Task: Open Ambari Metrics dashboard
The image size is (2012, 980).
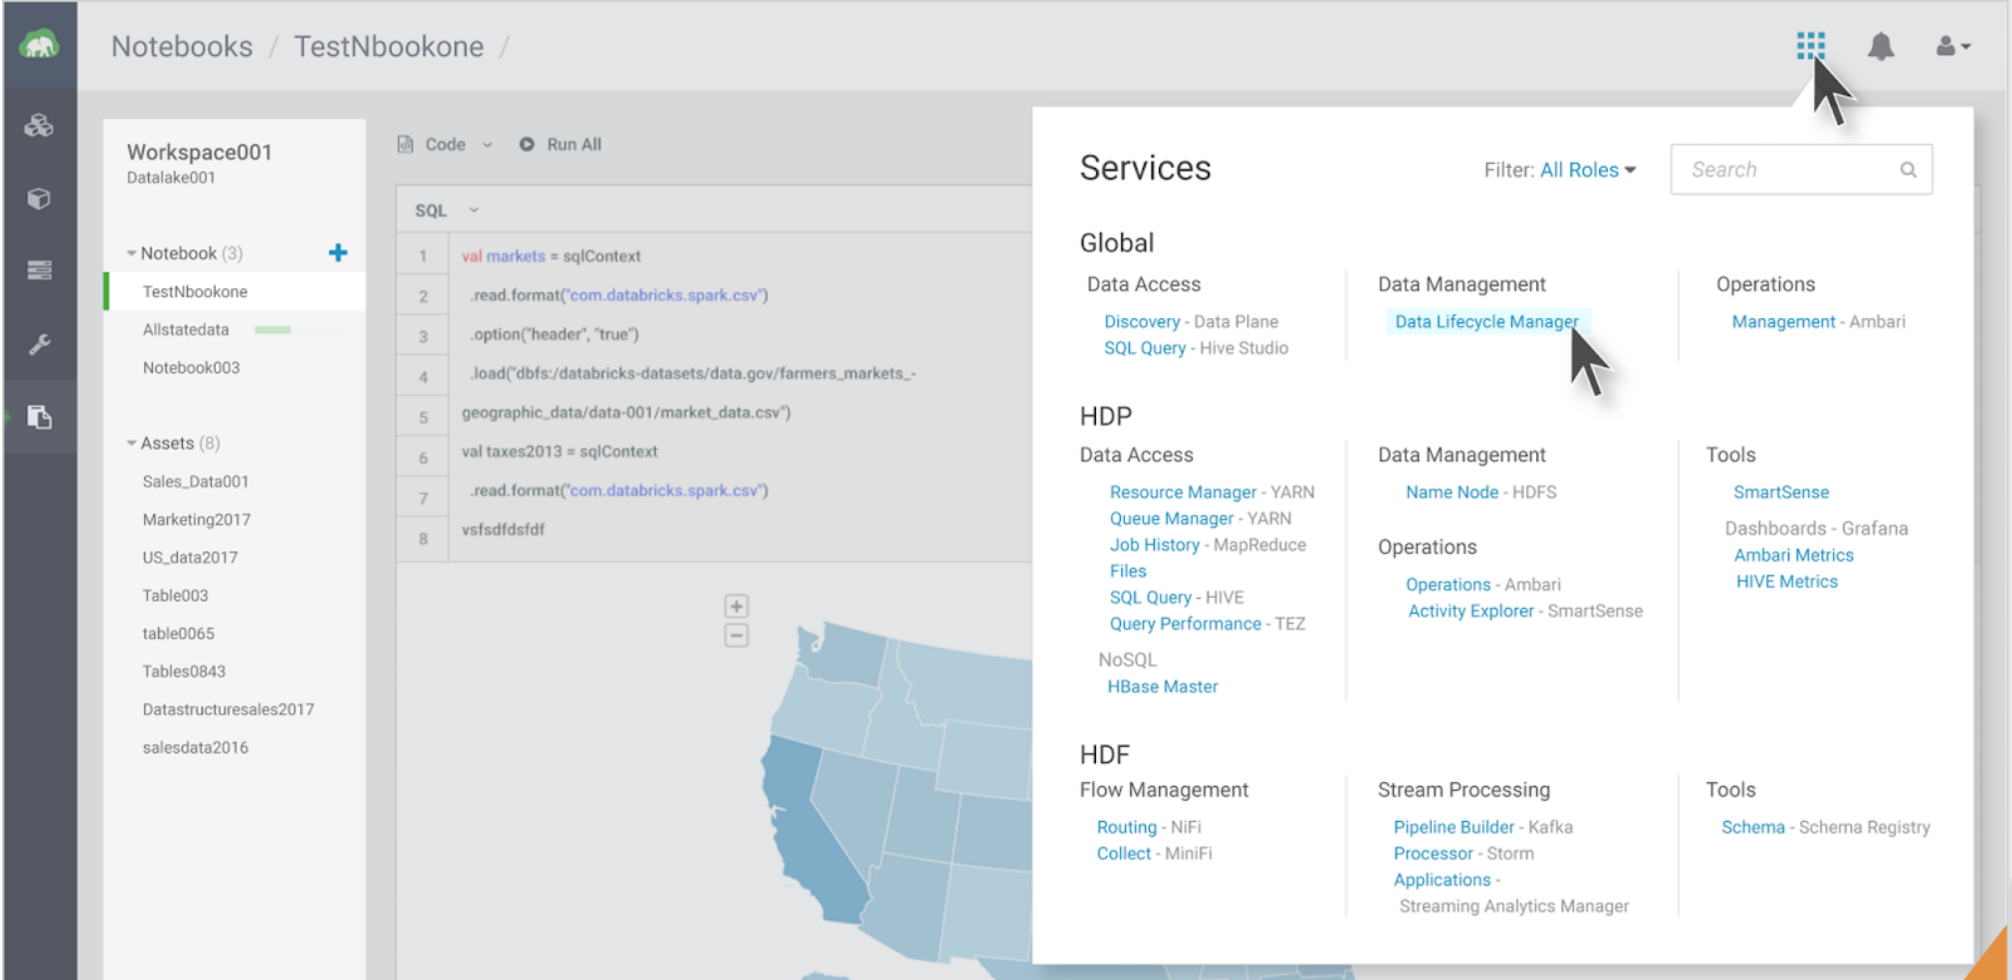Action: click(x=1793, y=555)
